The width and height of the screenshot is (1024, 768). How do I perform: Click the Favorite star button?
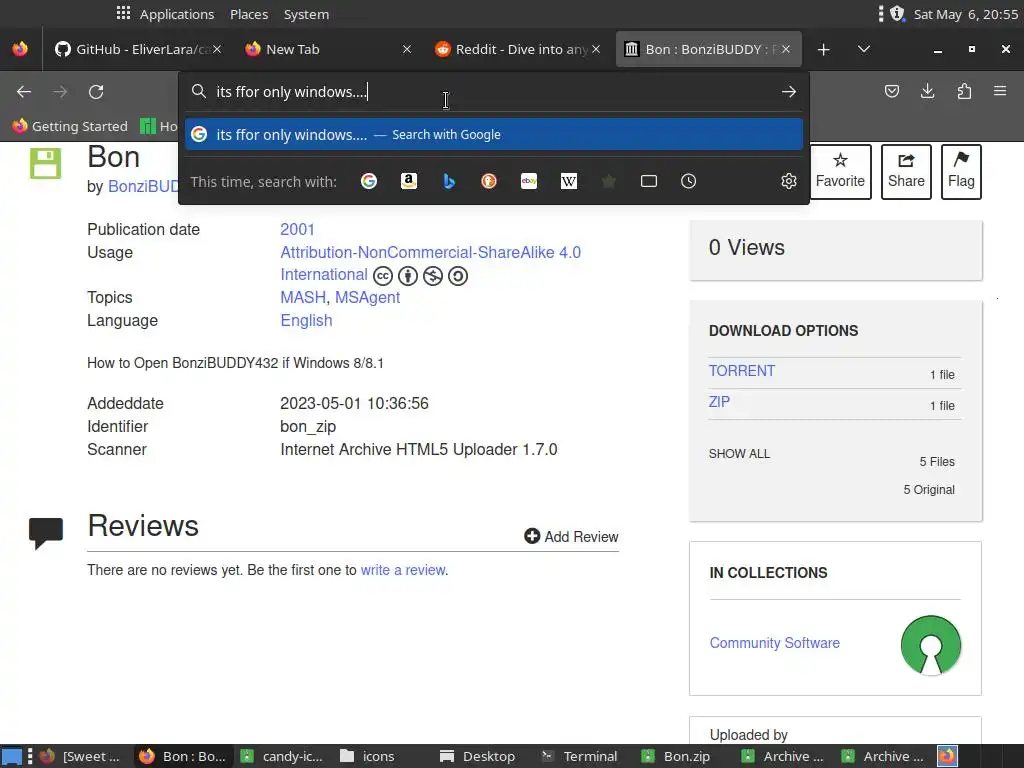click(x=840, y=171)
